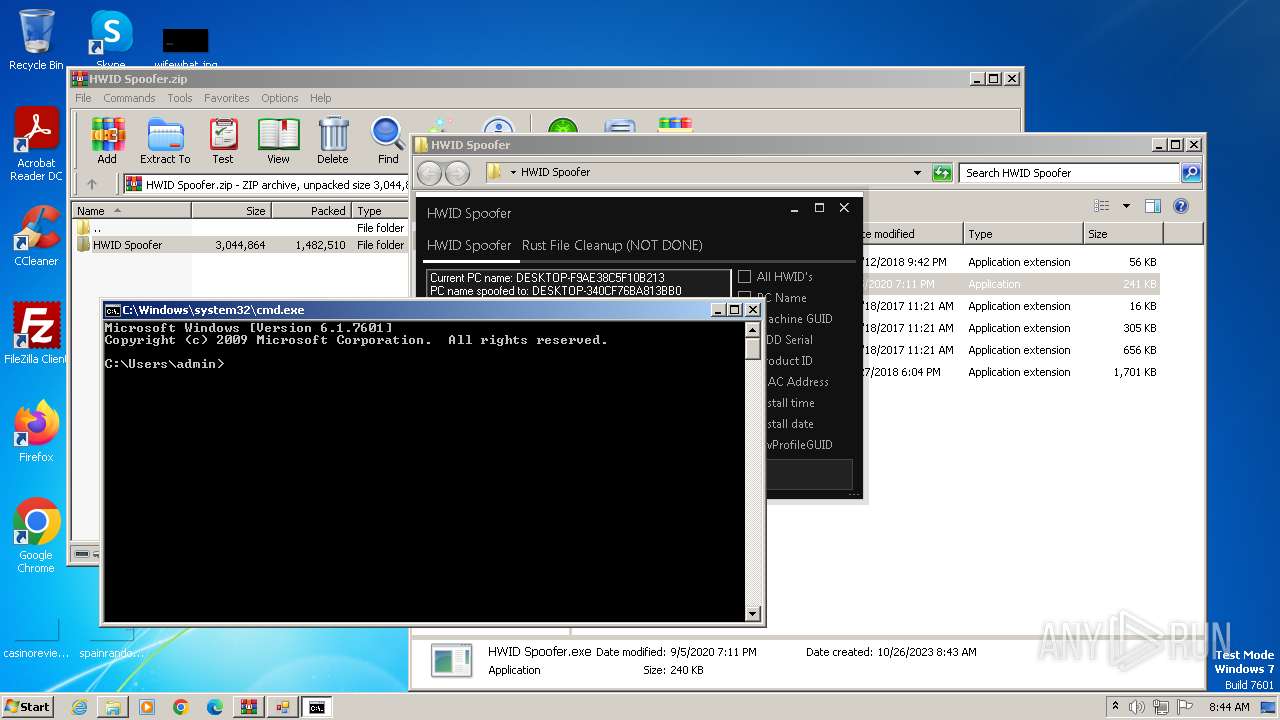Toggle the Explorer preview pane icon
Image resolution: width=1280 pixels, height=720 pixels.
tap(1152, 206)
